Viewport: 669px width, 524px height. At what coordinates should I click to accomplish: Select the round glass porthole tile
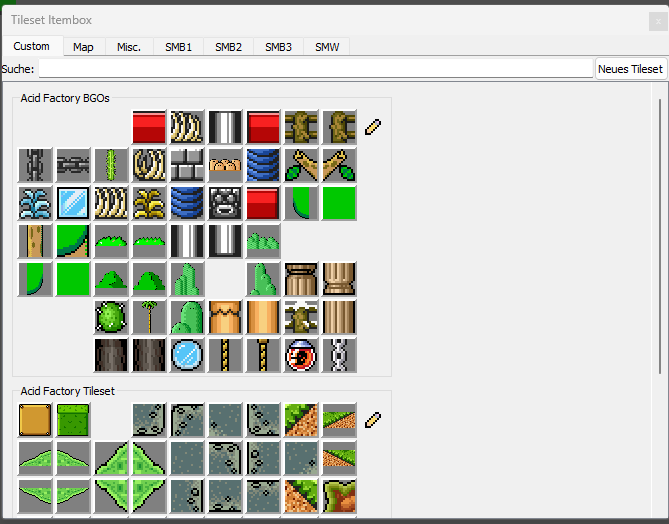(187, 355)
